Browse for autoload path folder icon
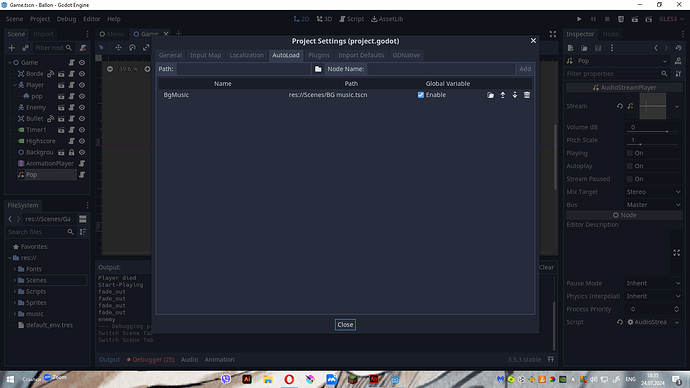The image size is (690, 388). tap(318, 69)
